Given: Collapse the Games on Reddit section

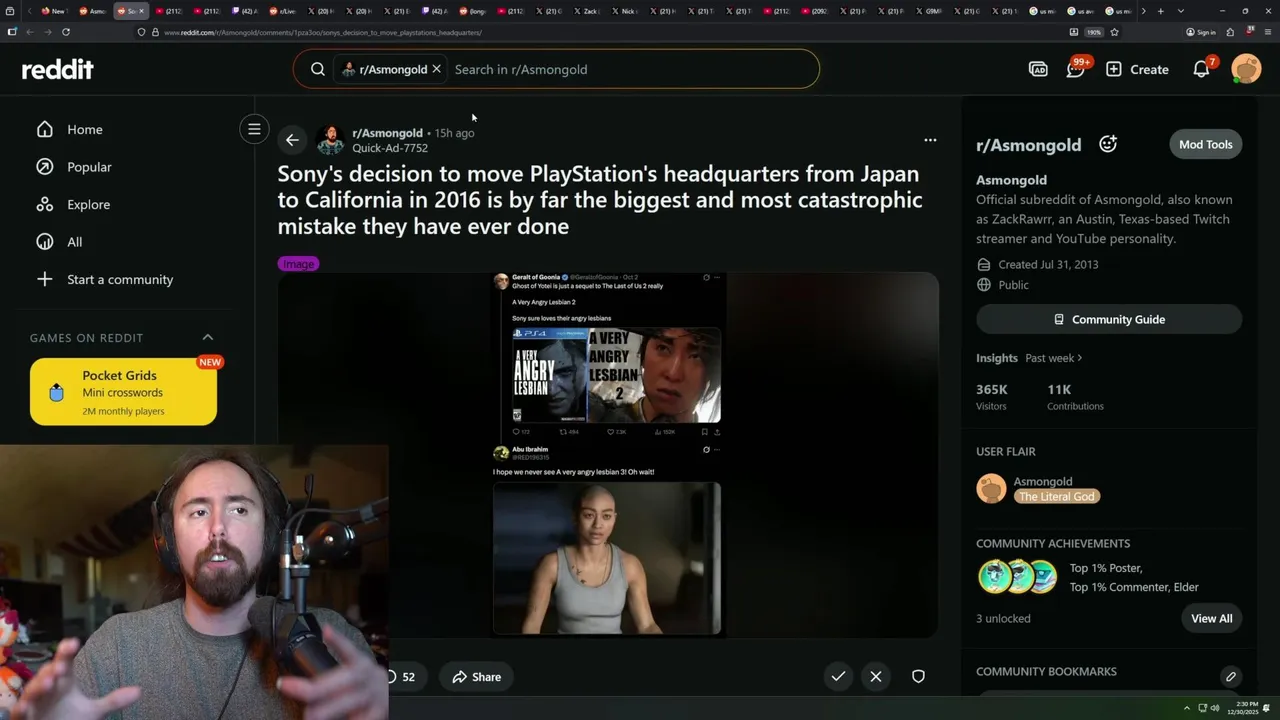Looking at the screenshot, I should 208,337.
